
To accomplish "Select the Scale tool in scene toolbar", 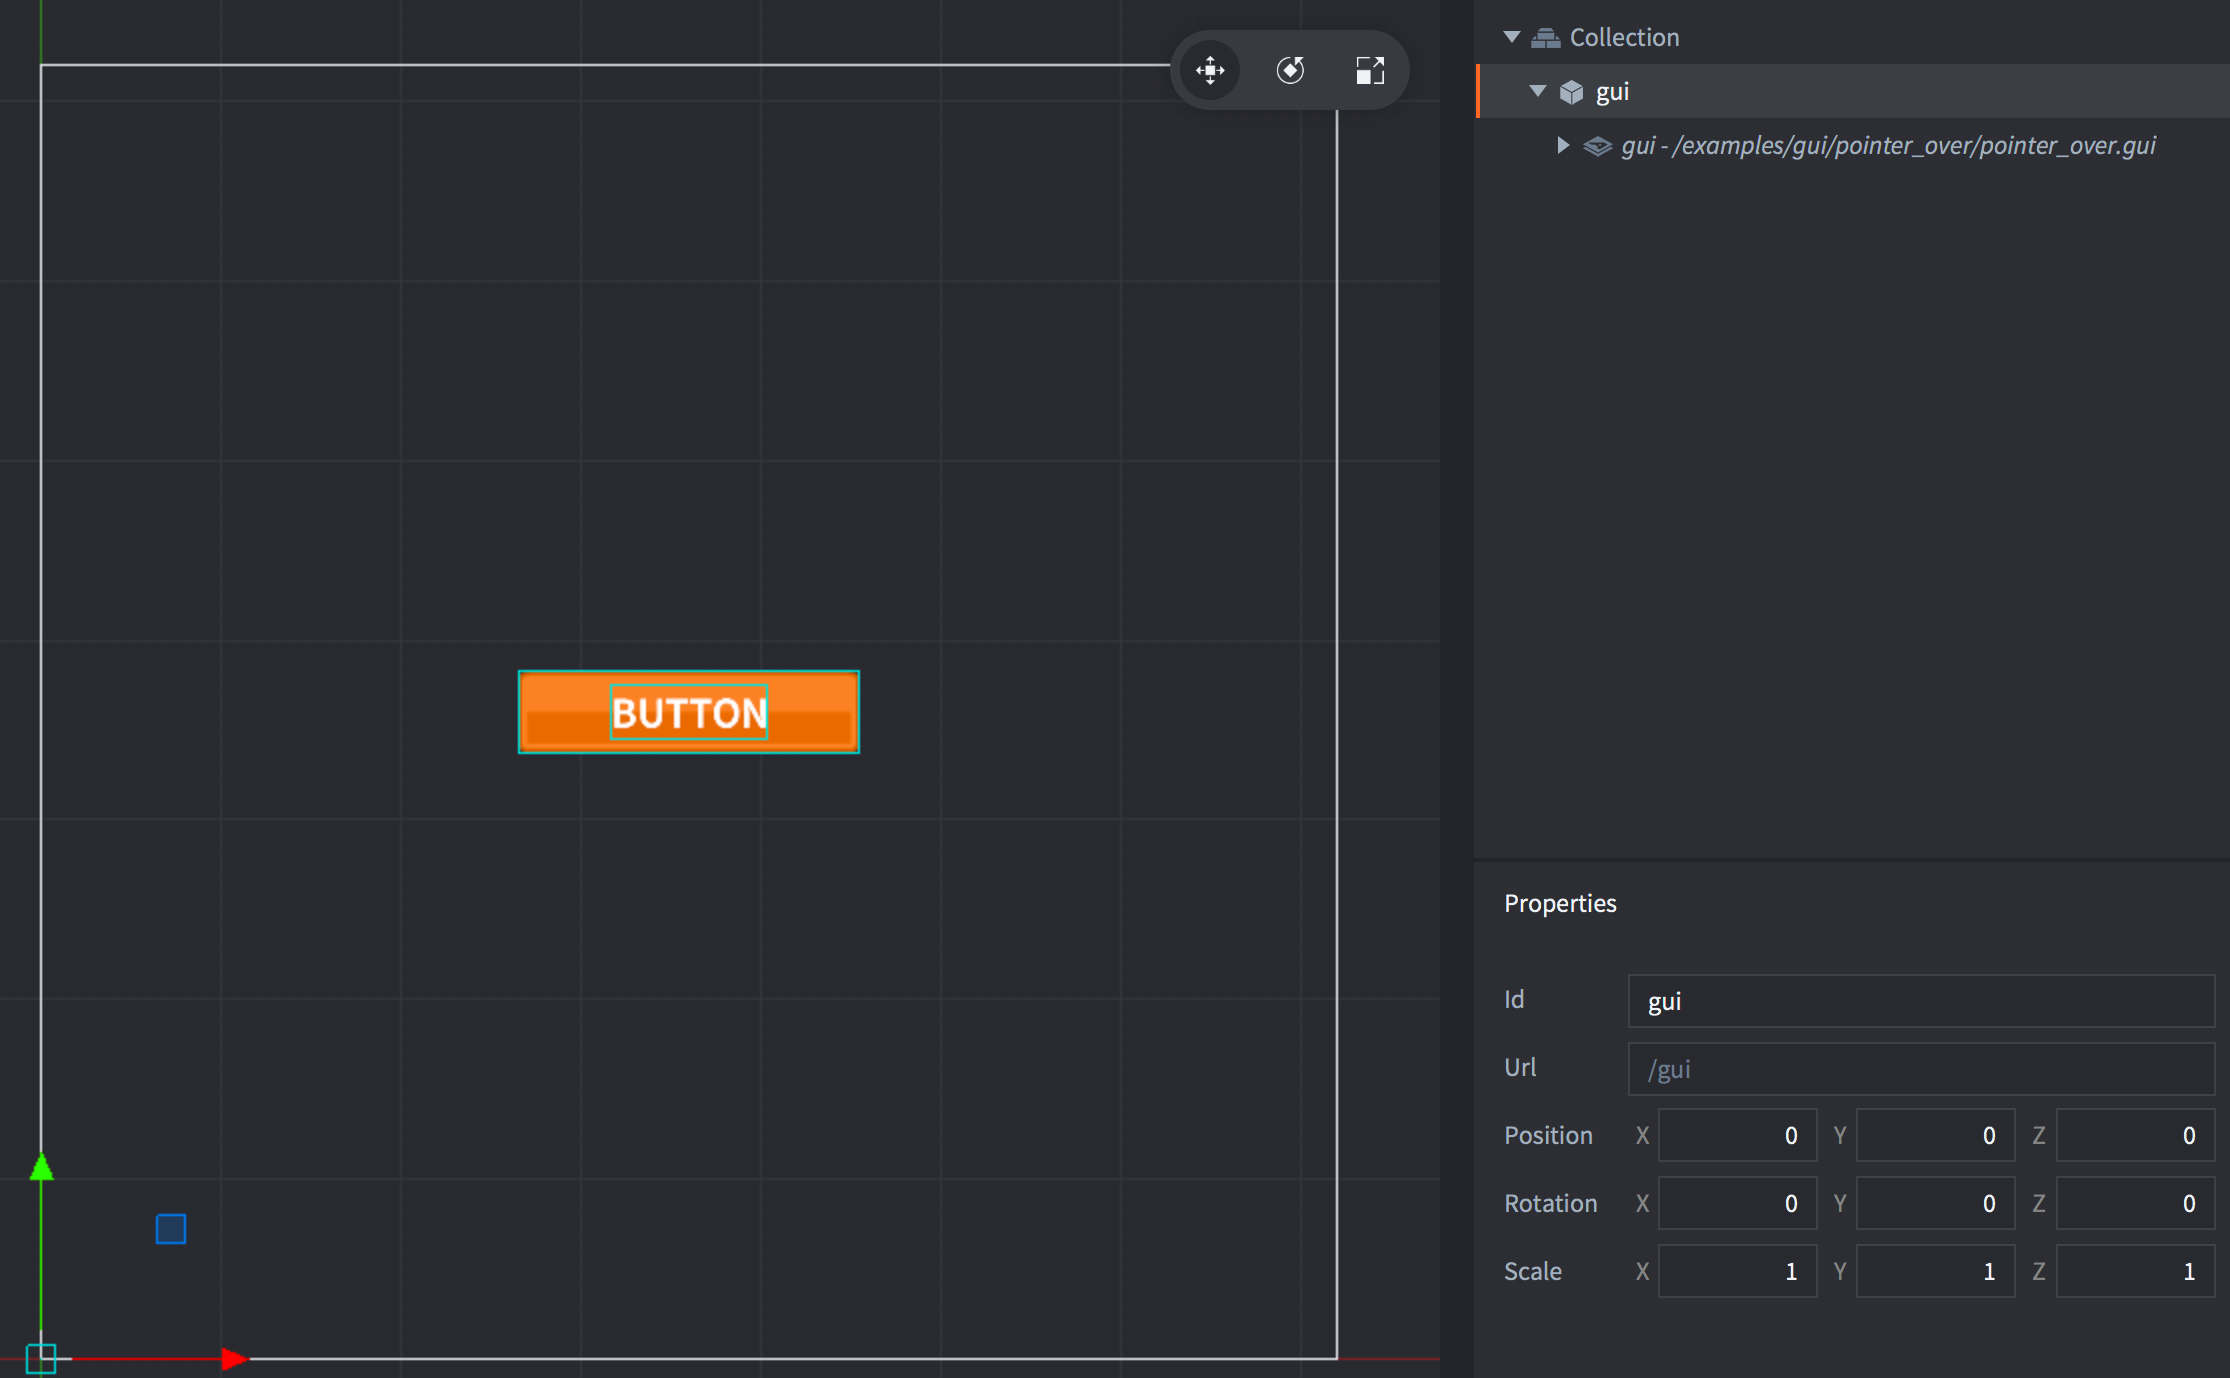I will coord(1370,70).
